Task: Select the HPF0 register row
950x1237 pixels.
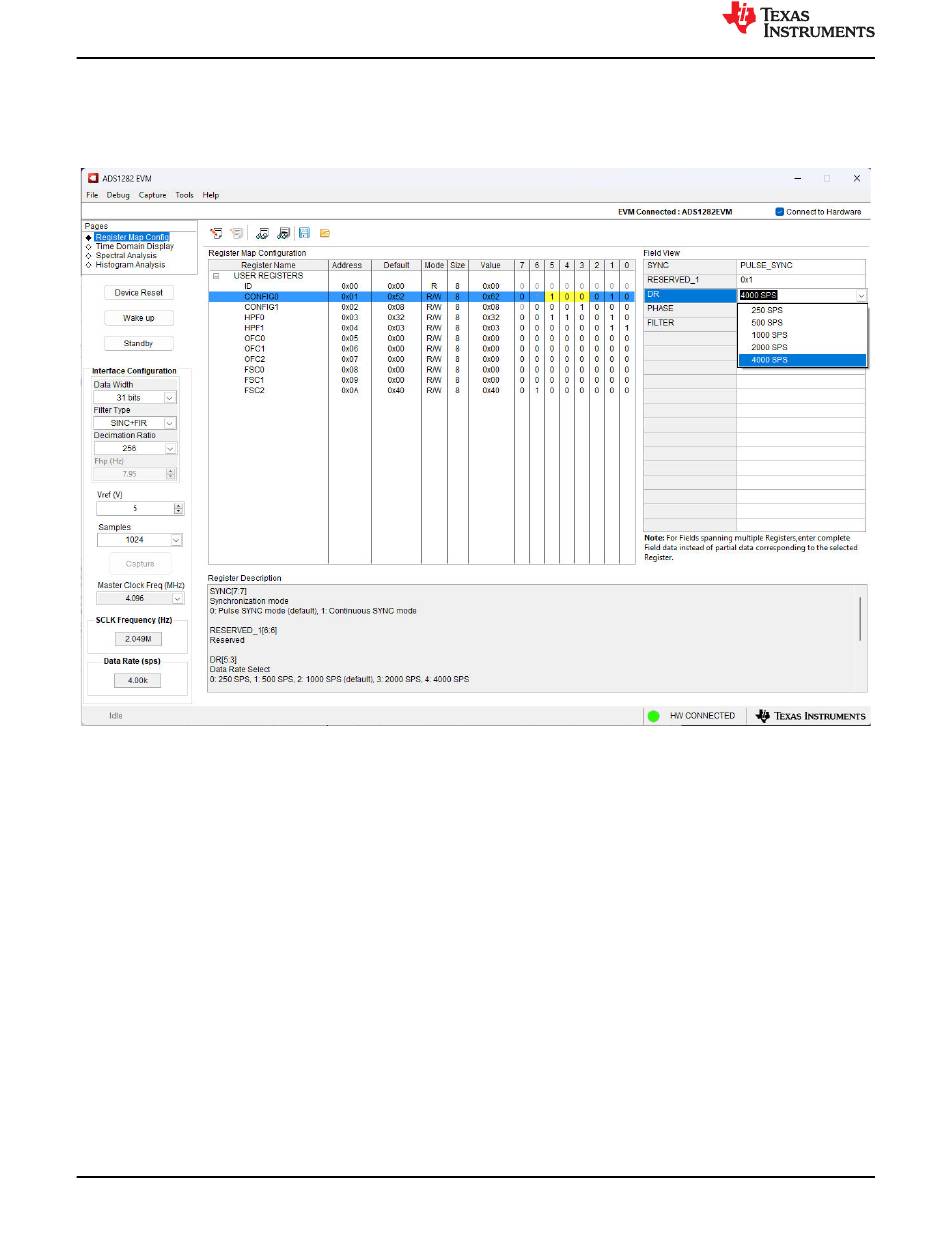Action: (x=421, y=317)
